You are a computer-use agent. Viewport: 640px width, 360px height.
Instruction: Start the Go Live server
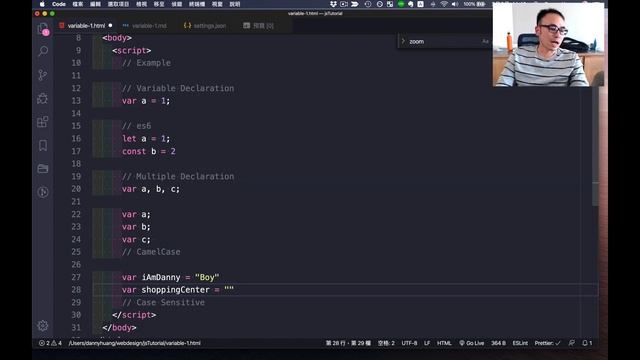tap(471, 343)
